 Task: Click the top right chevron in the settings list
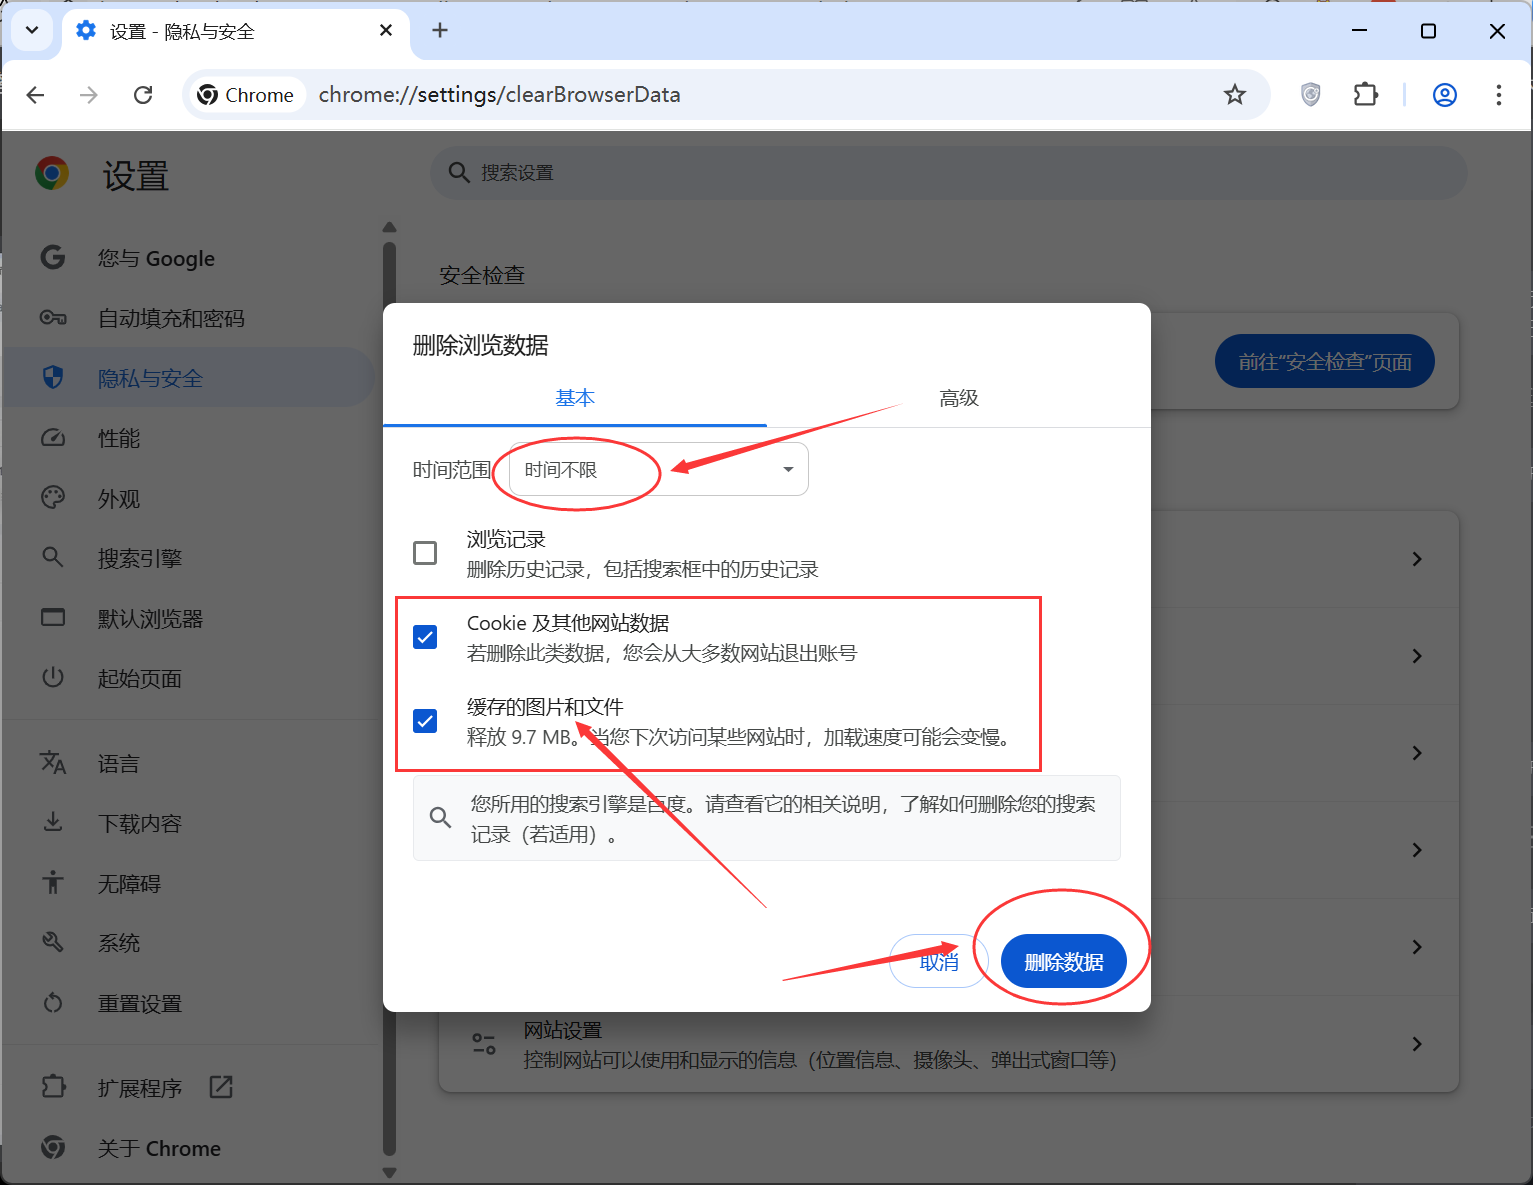(x=1417, y=558)
